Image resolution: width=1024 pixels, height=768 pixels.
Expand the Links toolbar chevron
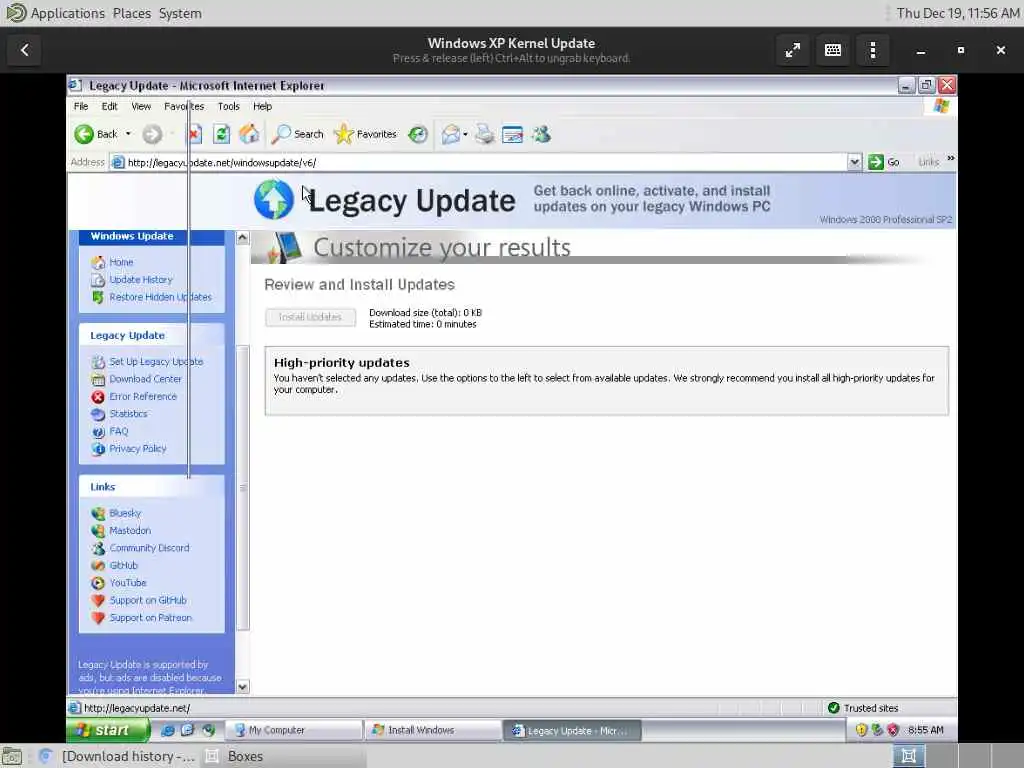tap(951, 159)
